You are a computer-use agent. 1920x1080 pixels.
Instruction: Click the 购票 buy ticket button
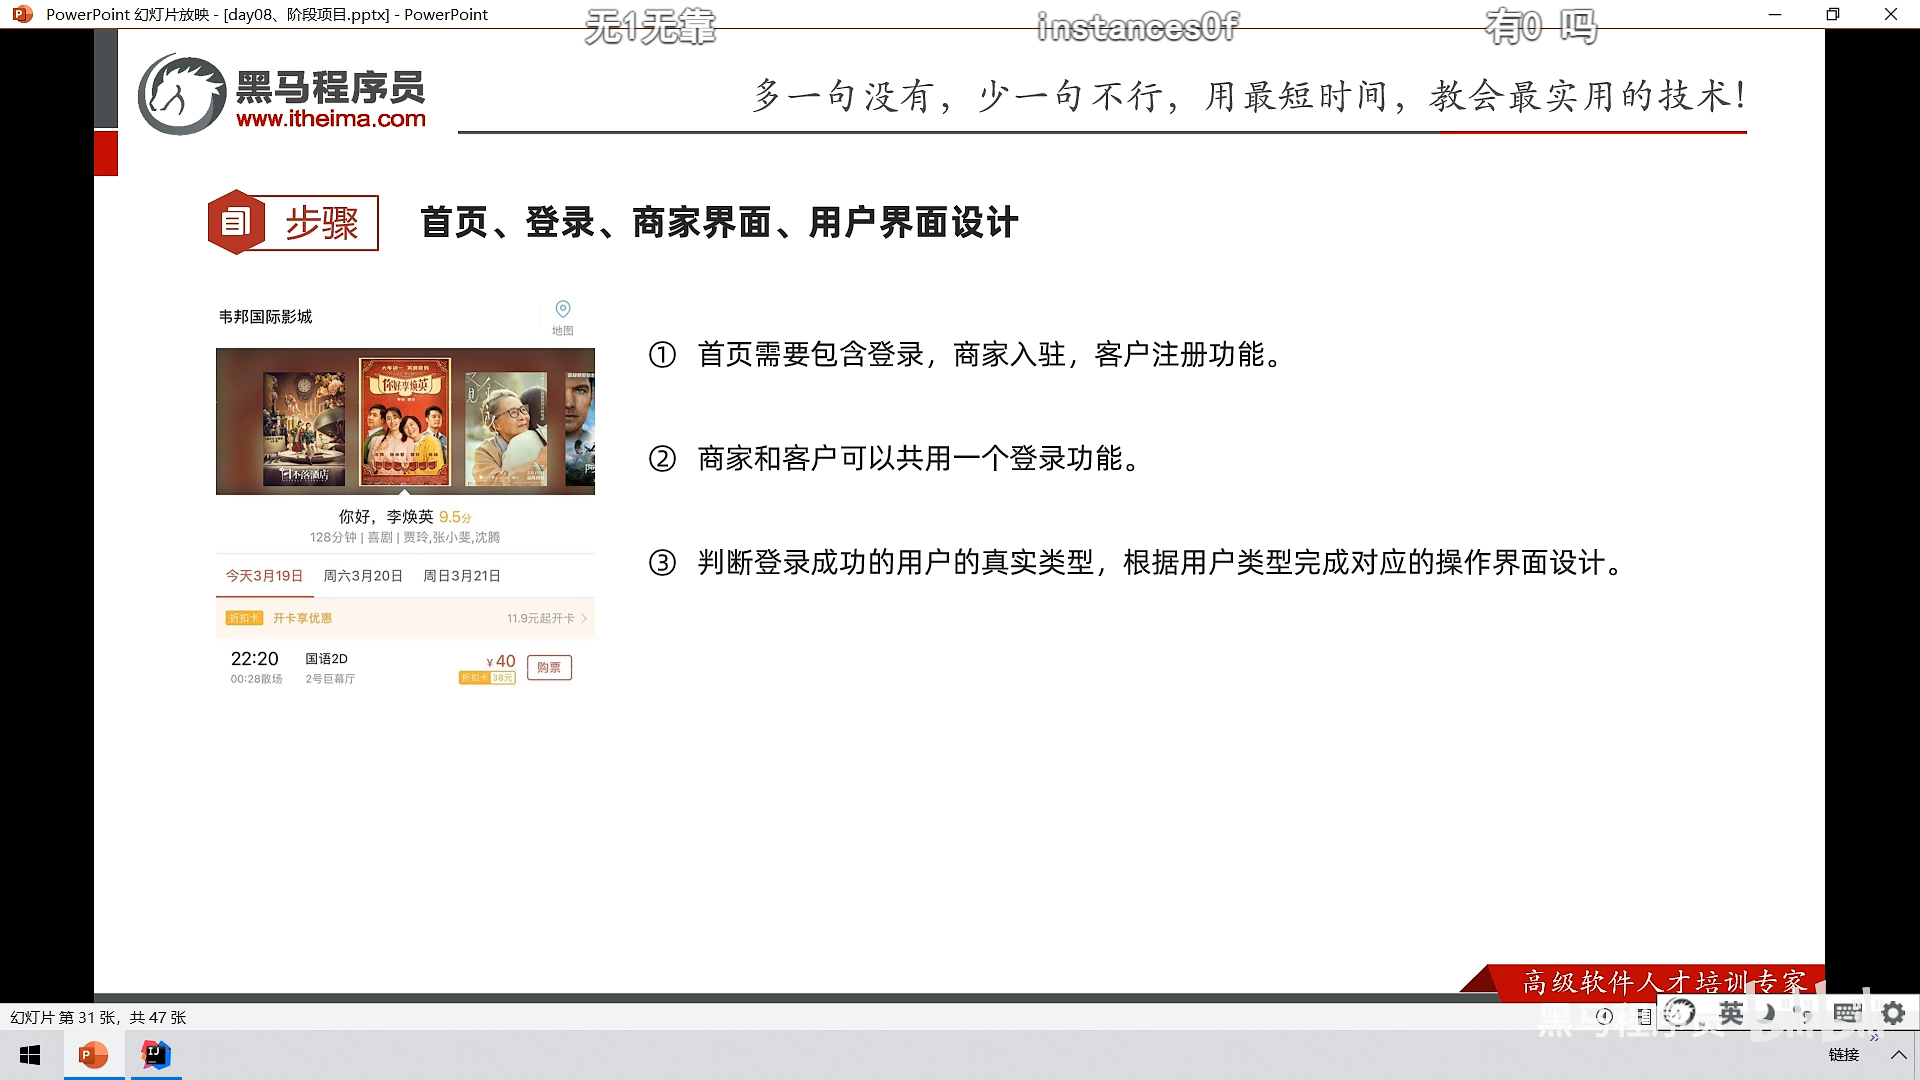[x=549, y=667]
